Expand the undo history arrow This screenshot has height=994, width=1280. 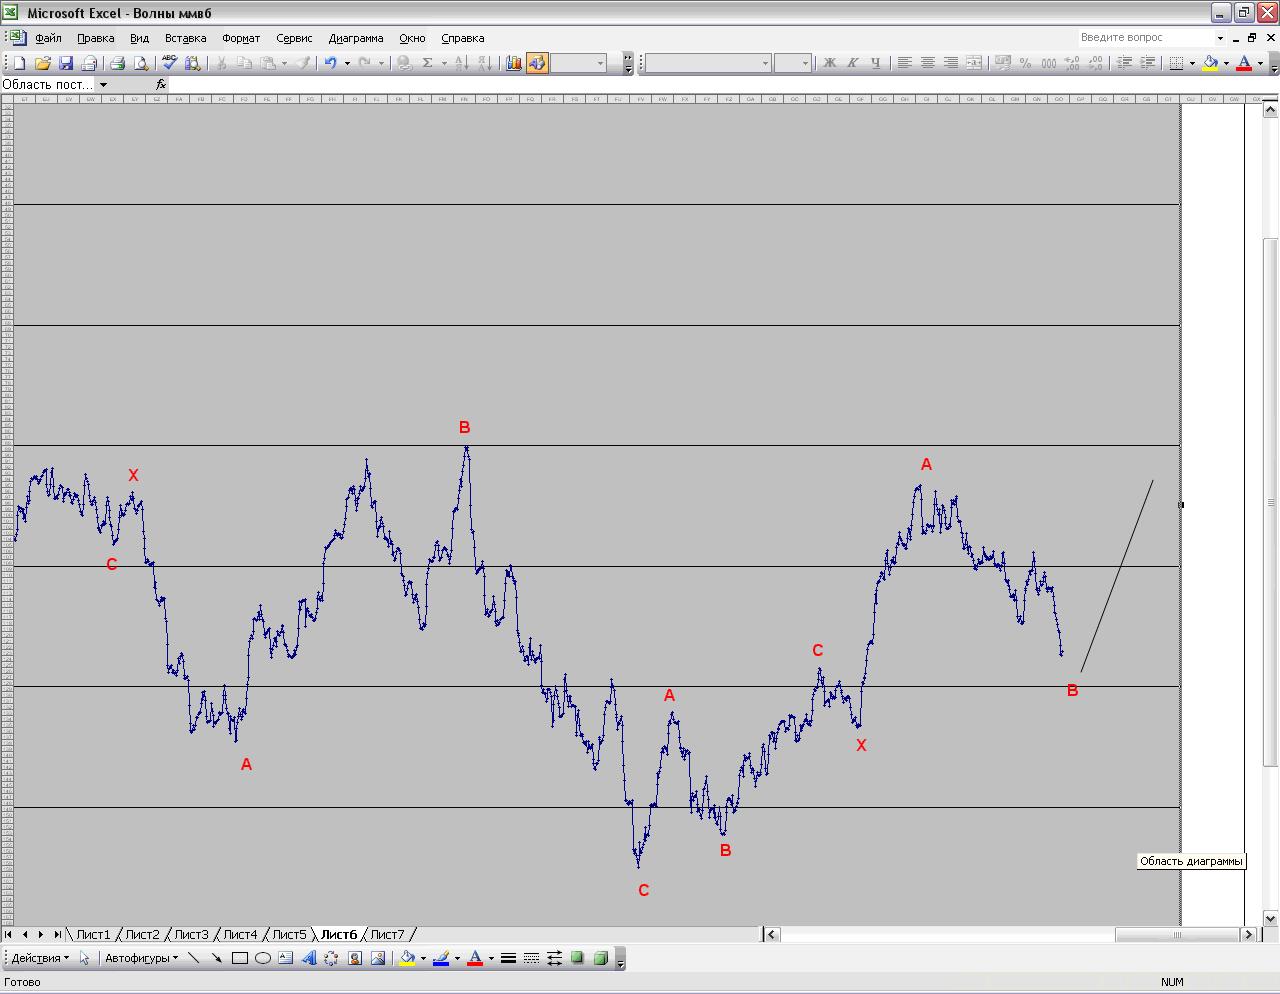pos(347,63)
